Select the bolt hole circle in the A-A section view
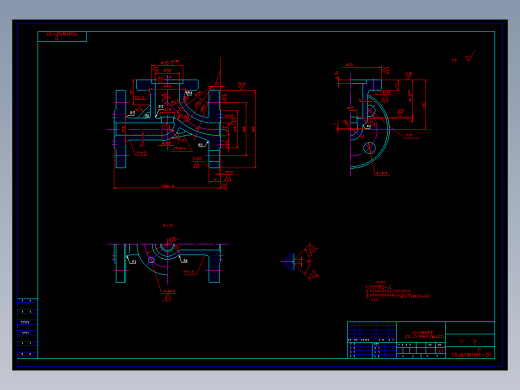Viewport: 520px width, 390px height. coord(151,260)
